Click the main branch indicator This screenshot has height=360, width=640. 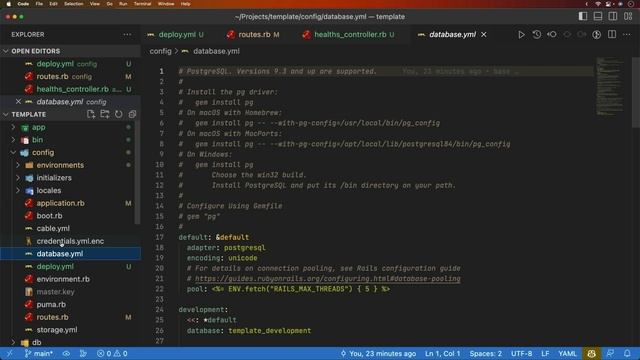point(39,353)
